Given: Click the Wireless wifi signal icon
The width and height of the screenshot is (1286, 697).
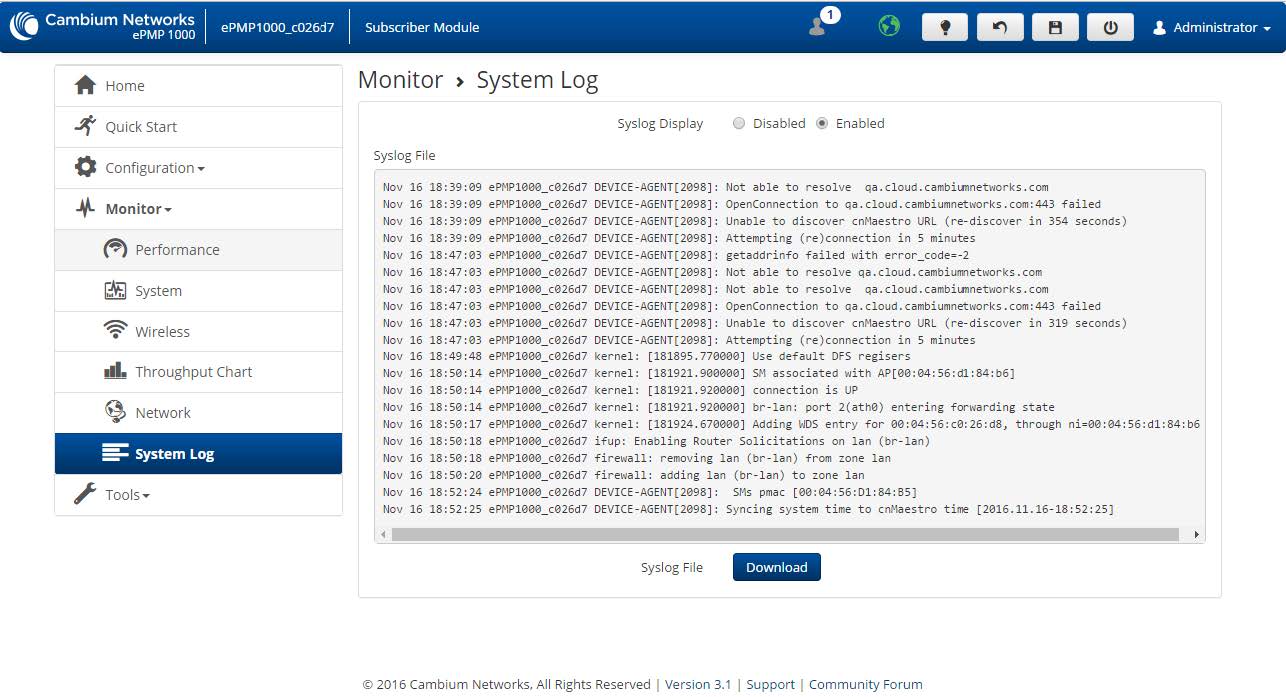Looking at the screenshot, I should coord(115,331).
